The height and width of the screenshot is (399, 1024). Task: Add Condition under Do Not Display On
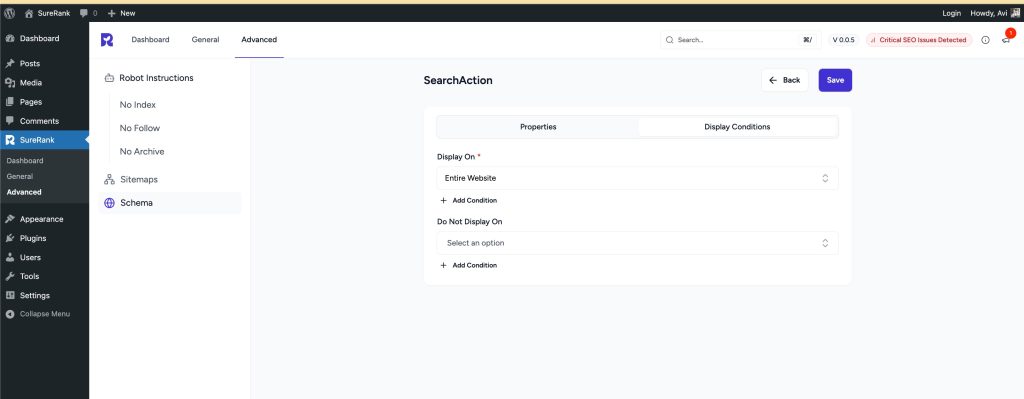point(469,265)
